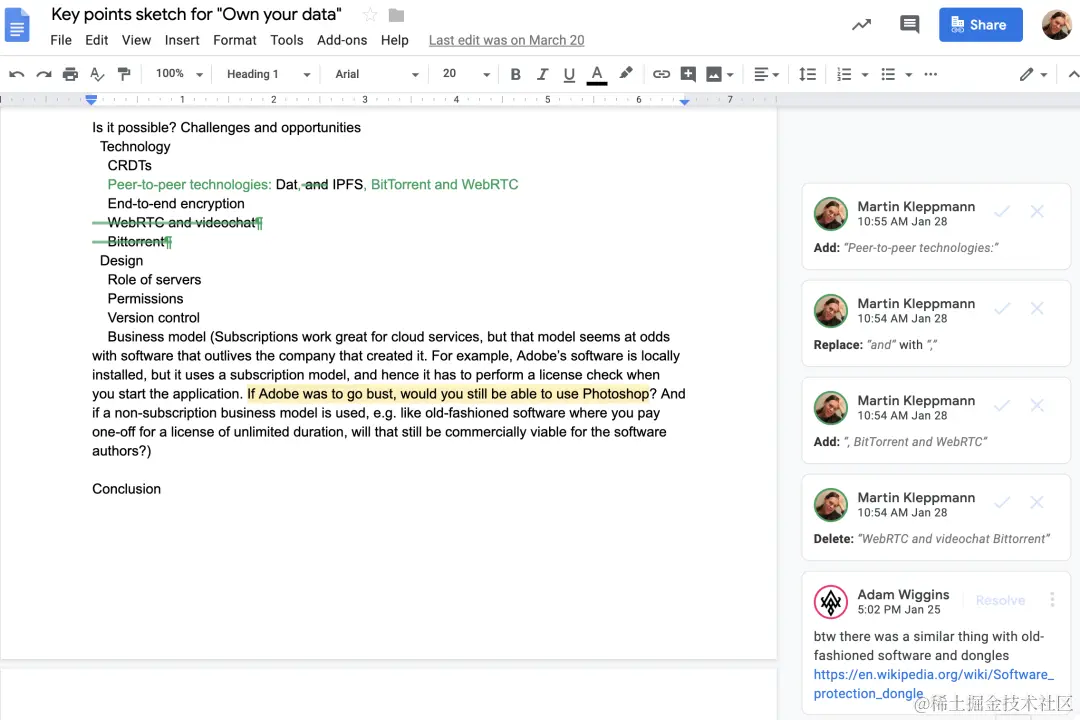Click the document title to rename
1080x720 pixels.
pyautogui.click(x=196, y=14)
